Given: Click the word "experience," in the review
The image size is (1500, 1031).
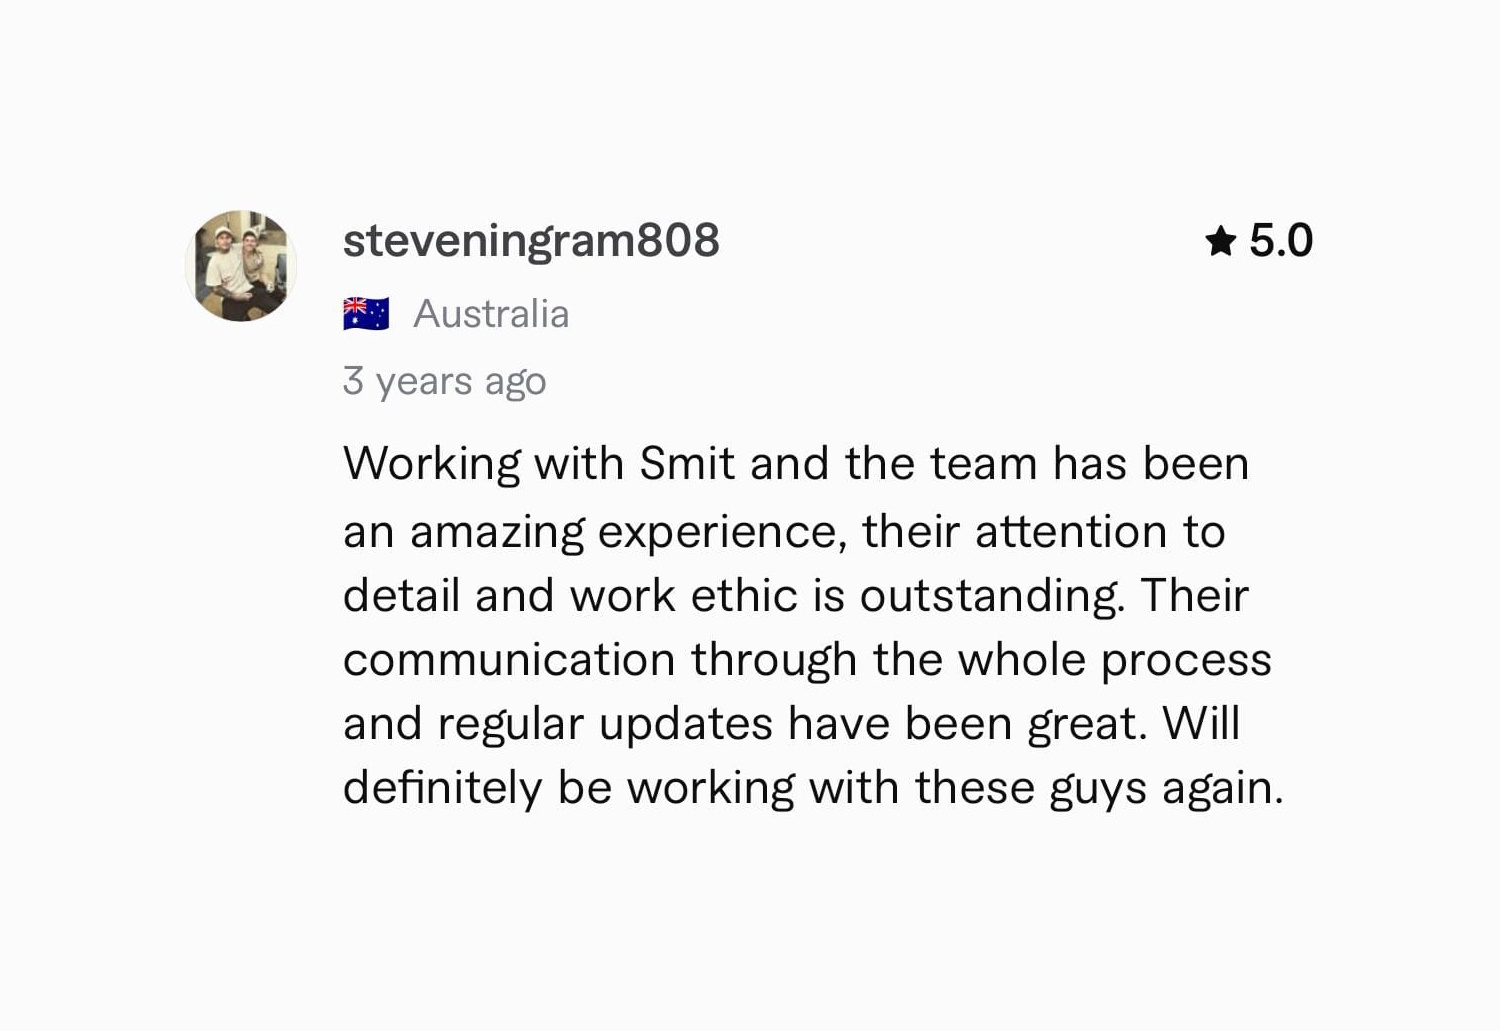Looking at the screenshot, I should 722,532.
